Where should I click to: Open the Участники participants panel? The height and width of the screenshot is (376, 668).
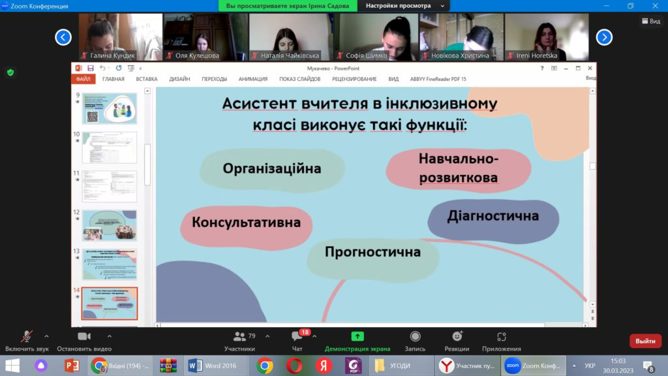coord(239,336)
